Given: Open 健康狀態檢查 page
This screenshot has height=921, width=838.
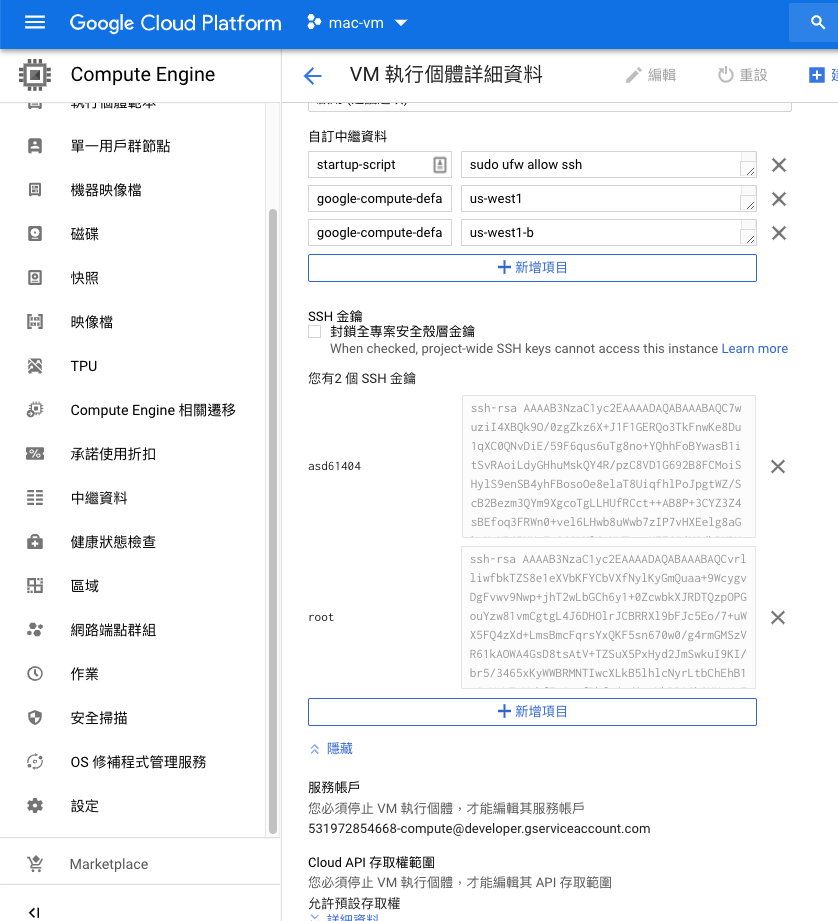Looking at the screenshot, I should tap(113, 542).
